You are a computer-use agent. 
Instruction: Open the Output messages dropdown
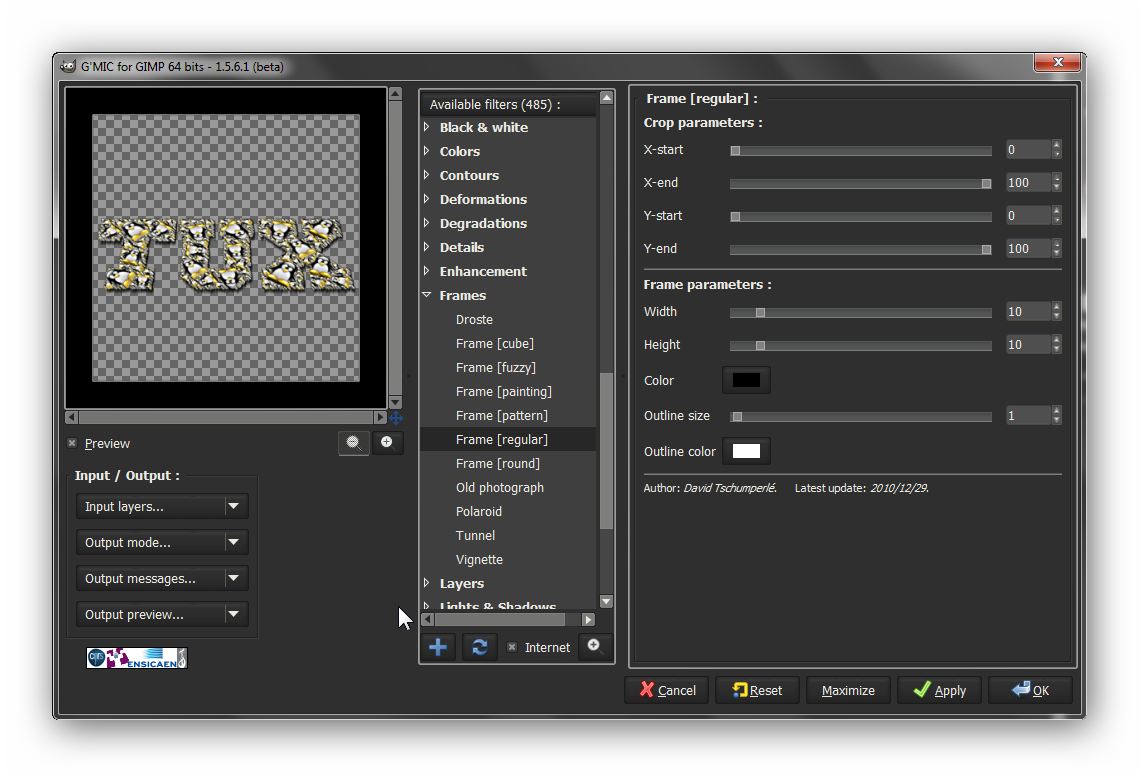[162, 578]
